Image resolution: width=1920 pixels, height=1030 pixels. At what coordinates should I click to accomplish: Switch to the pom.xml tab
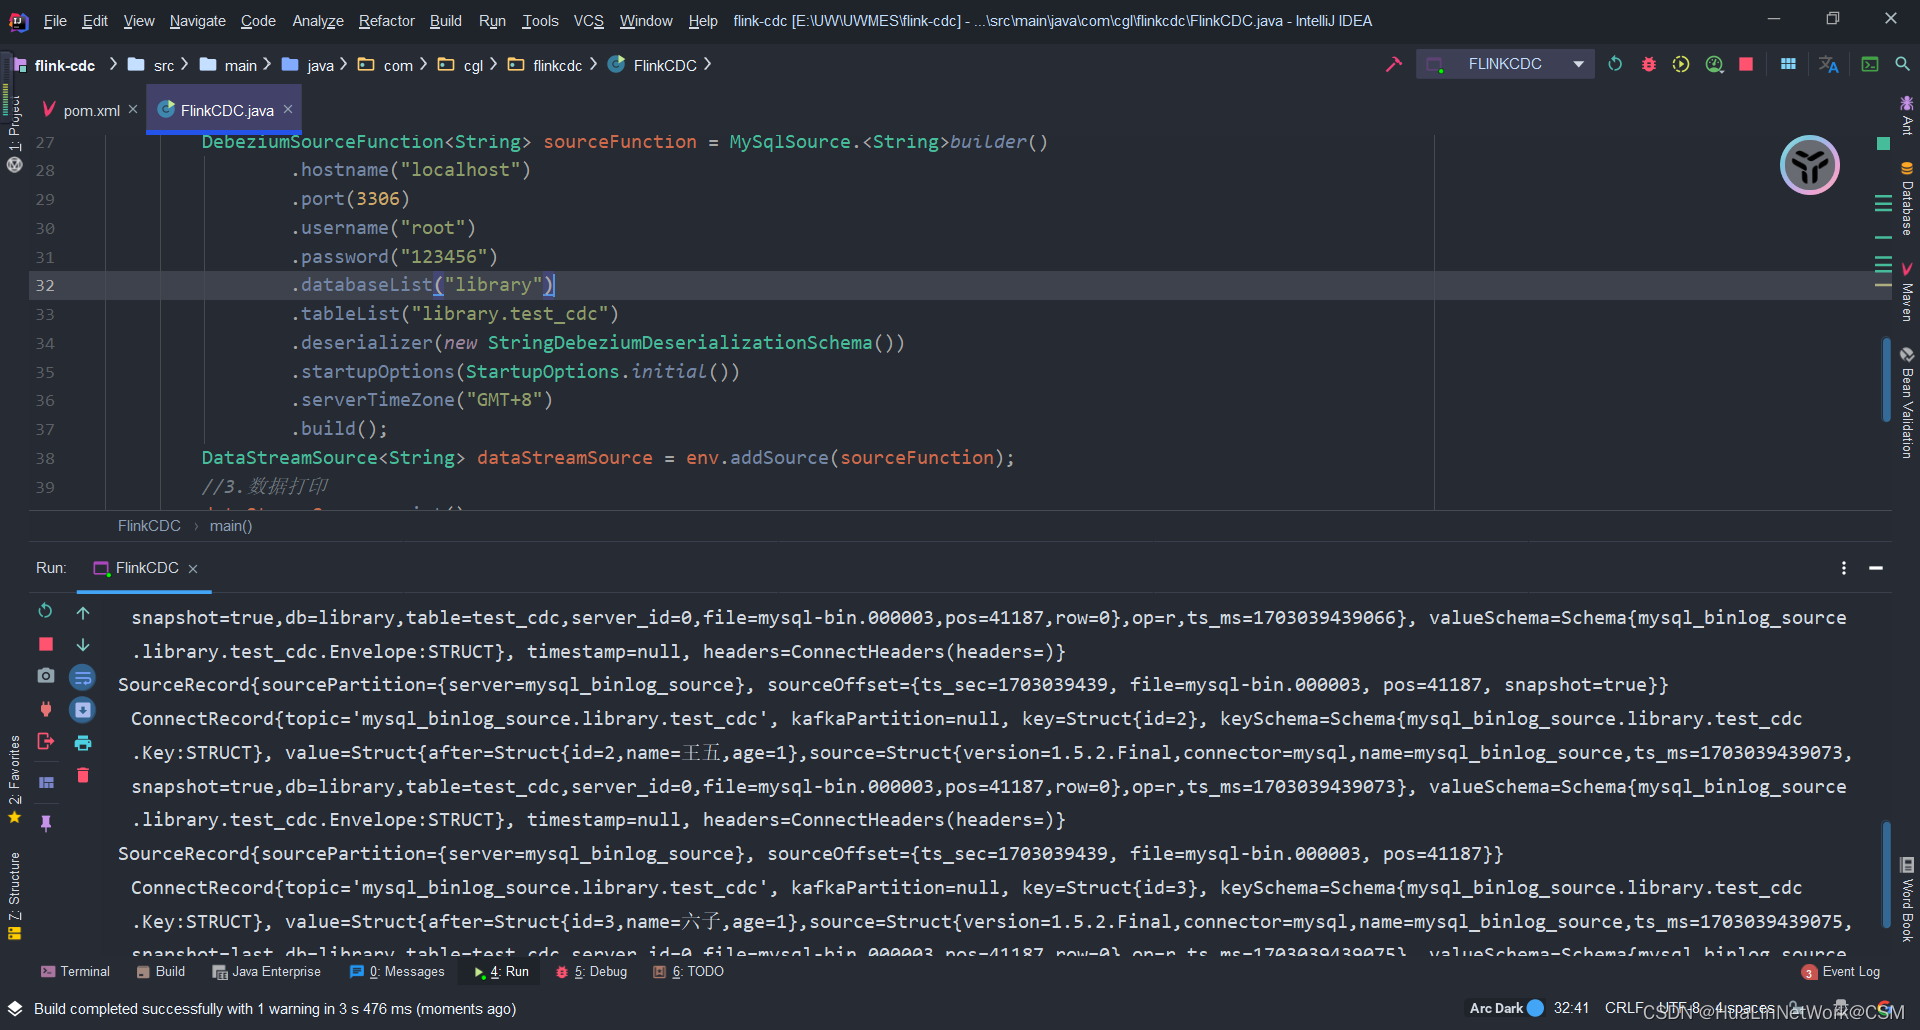click(x=88, y=110)
